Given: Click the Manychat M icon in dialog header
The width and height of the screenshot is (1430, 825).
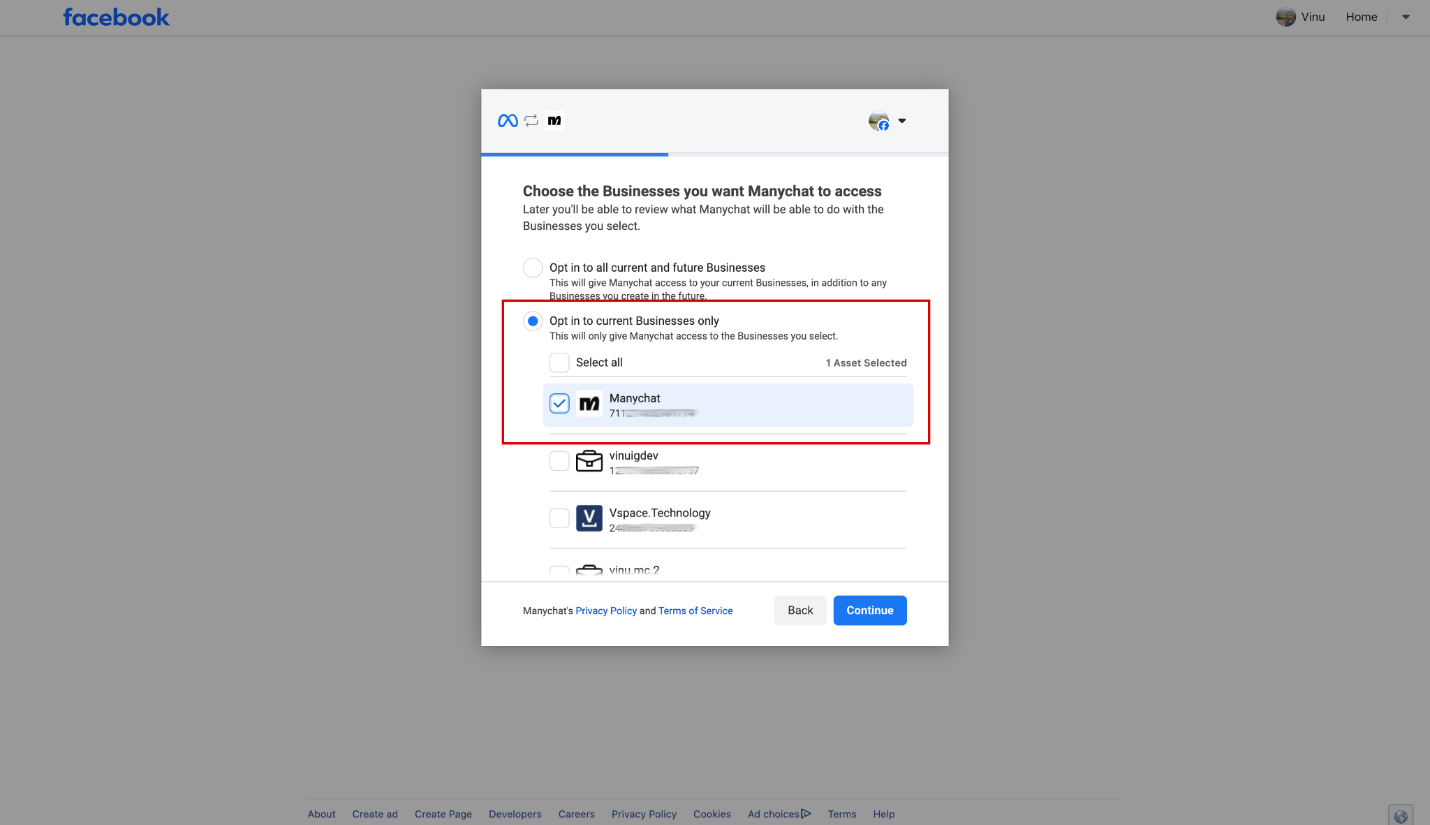Looking at the screenshot, I should [554, 120].
